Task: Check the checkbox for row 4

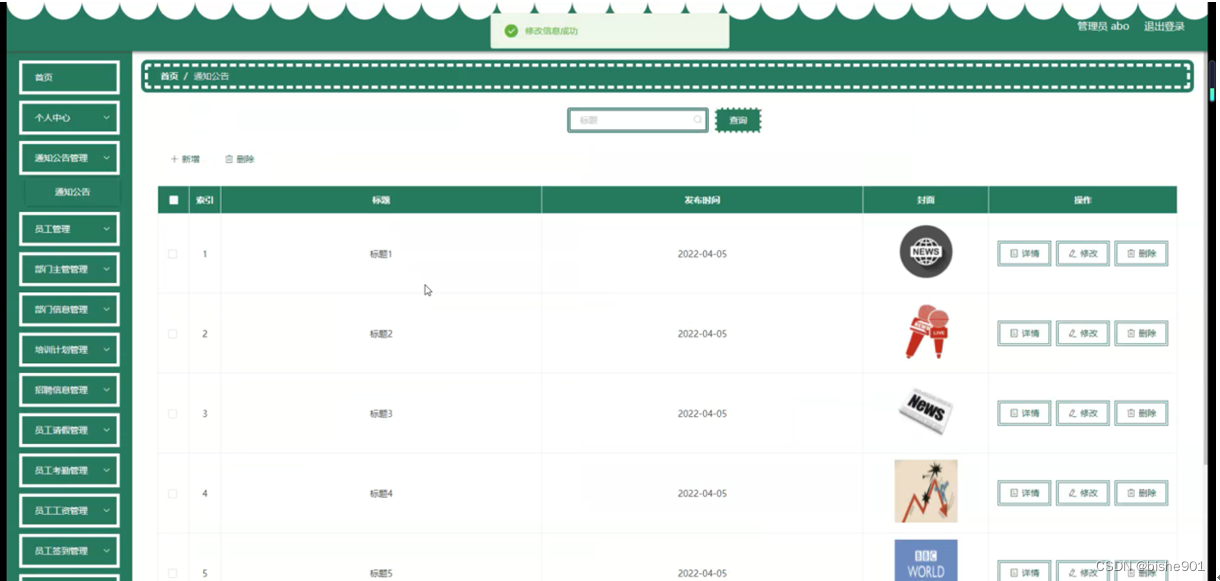Action: [172, 494]
